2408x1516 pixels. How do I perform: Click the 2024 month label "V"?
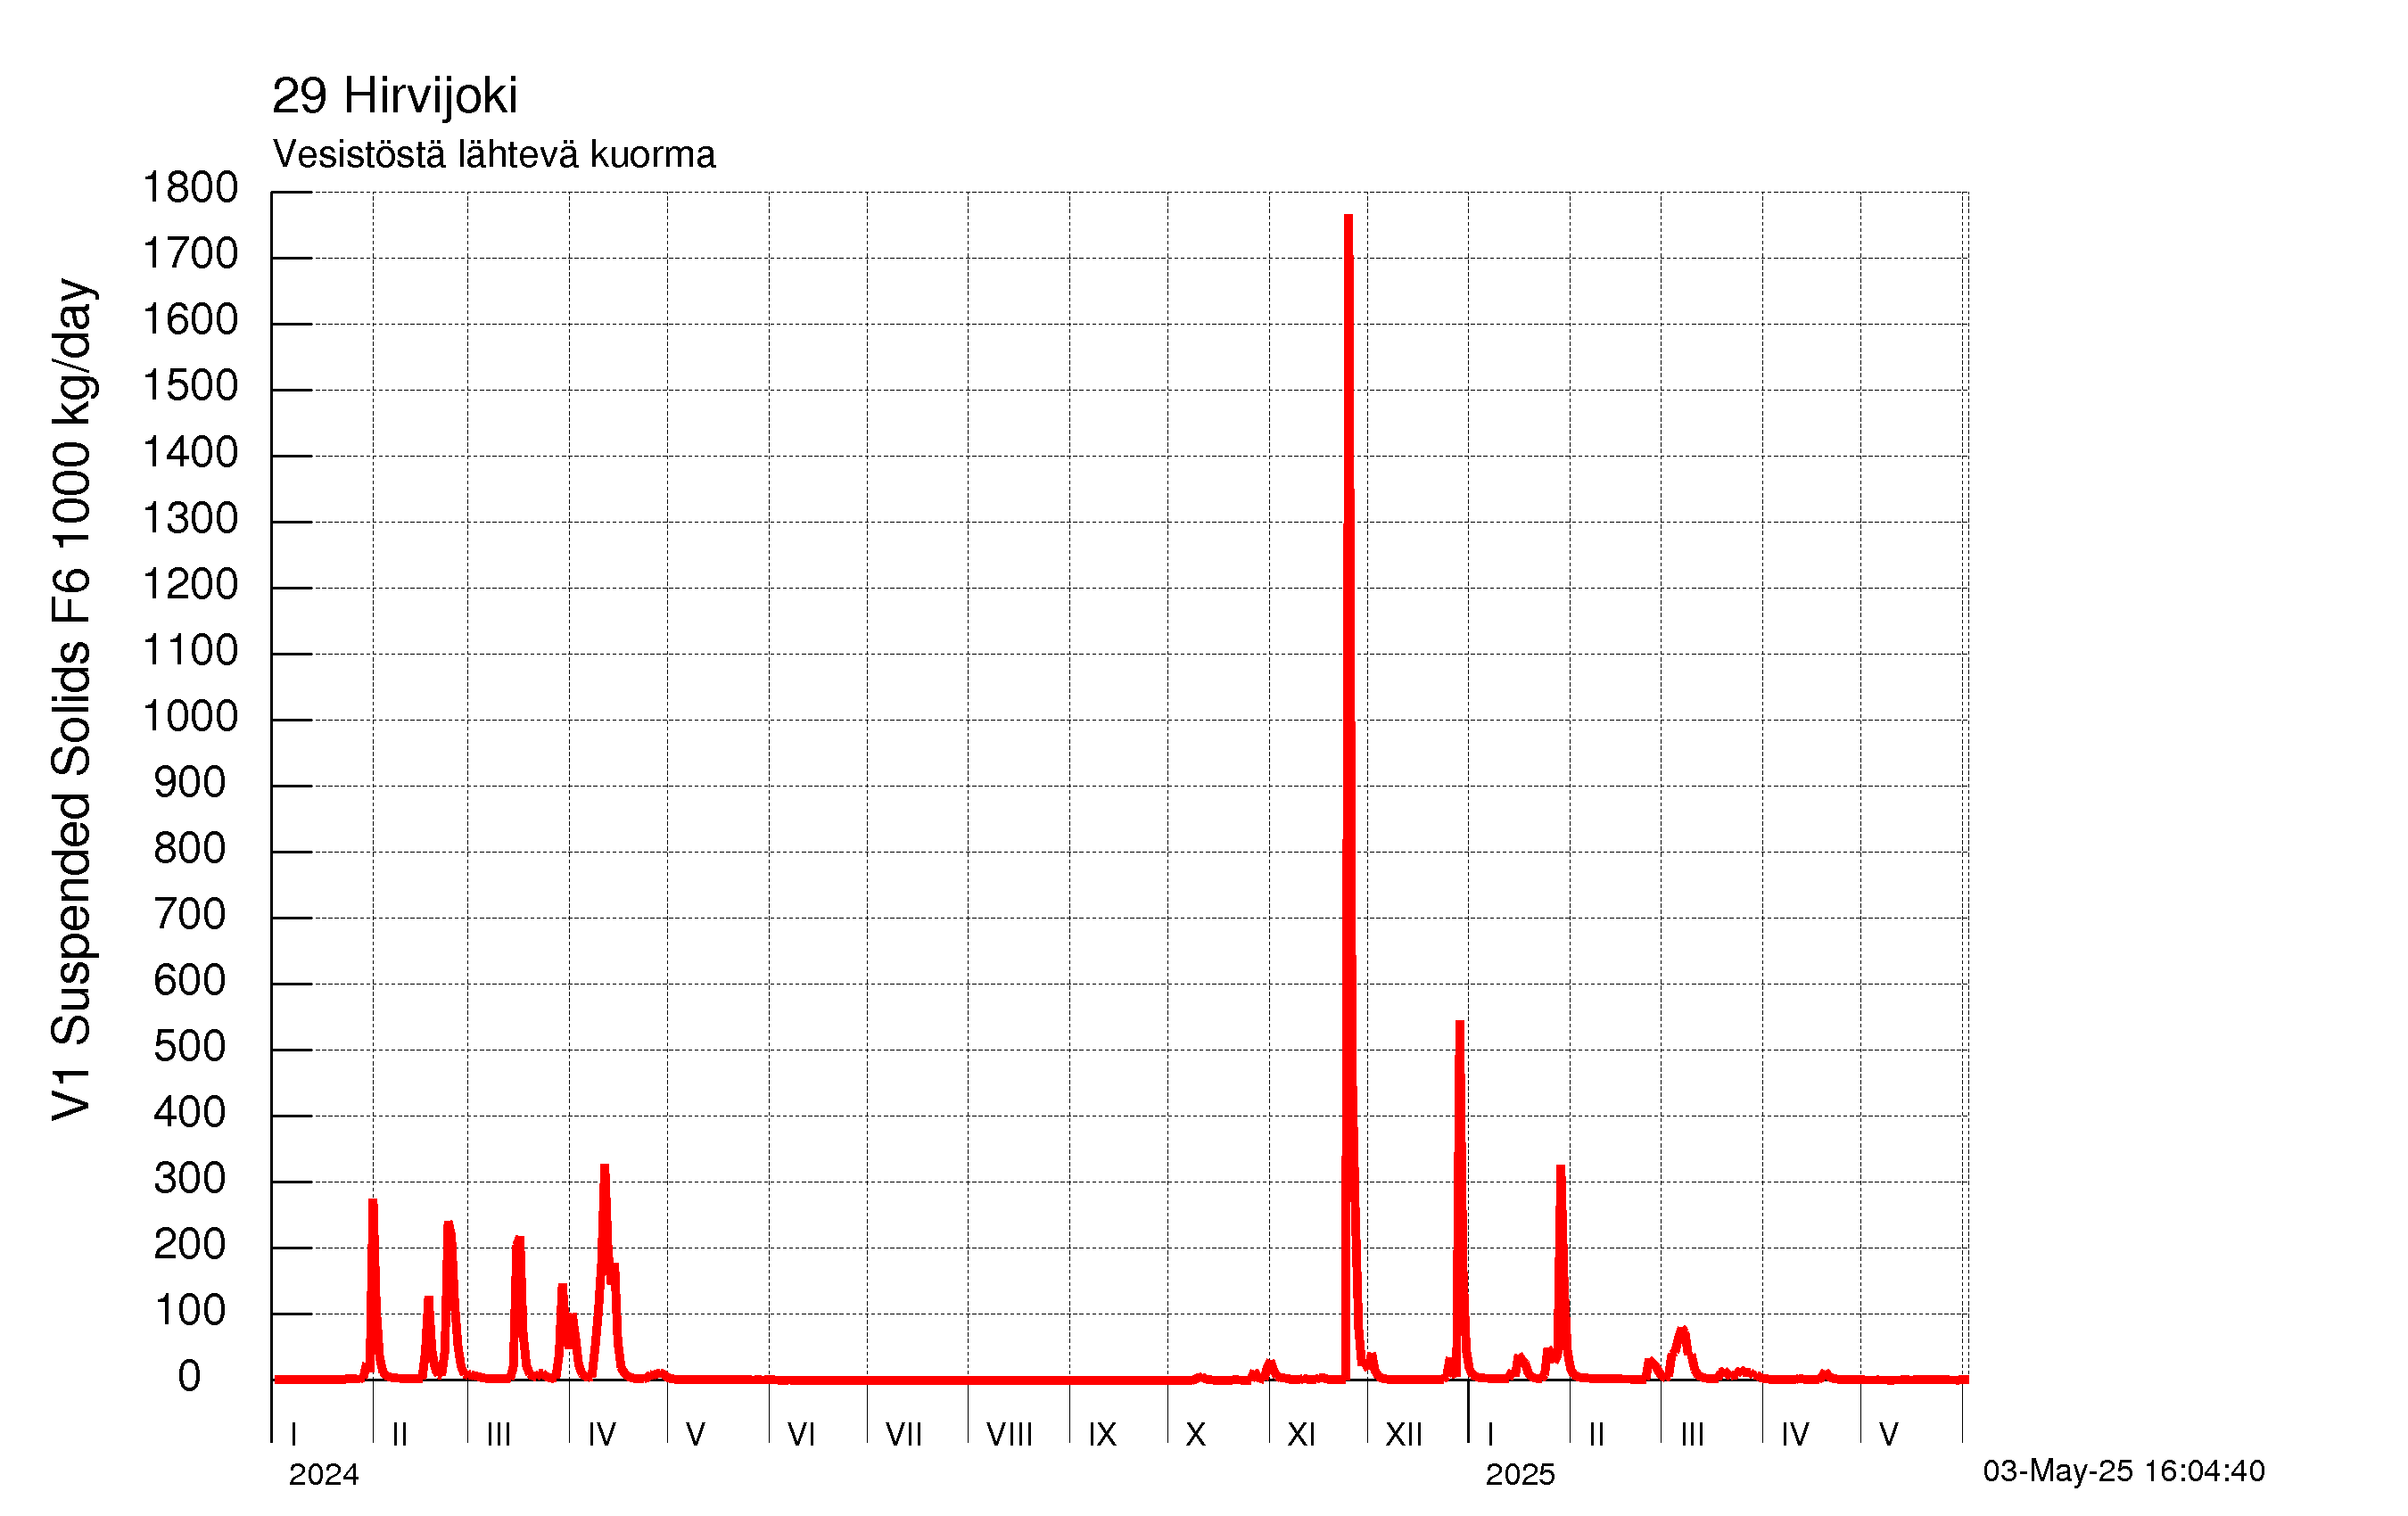pyautogui.click(x=695, y=1435)
